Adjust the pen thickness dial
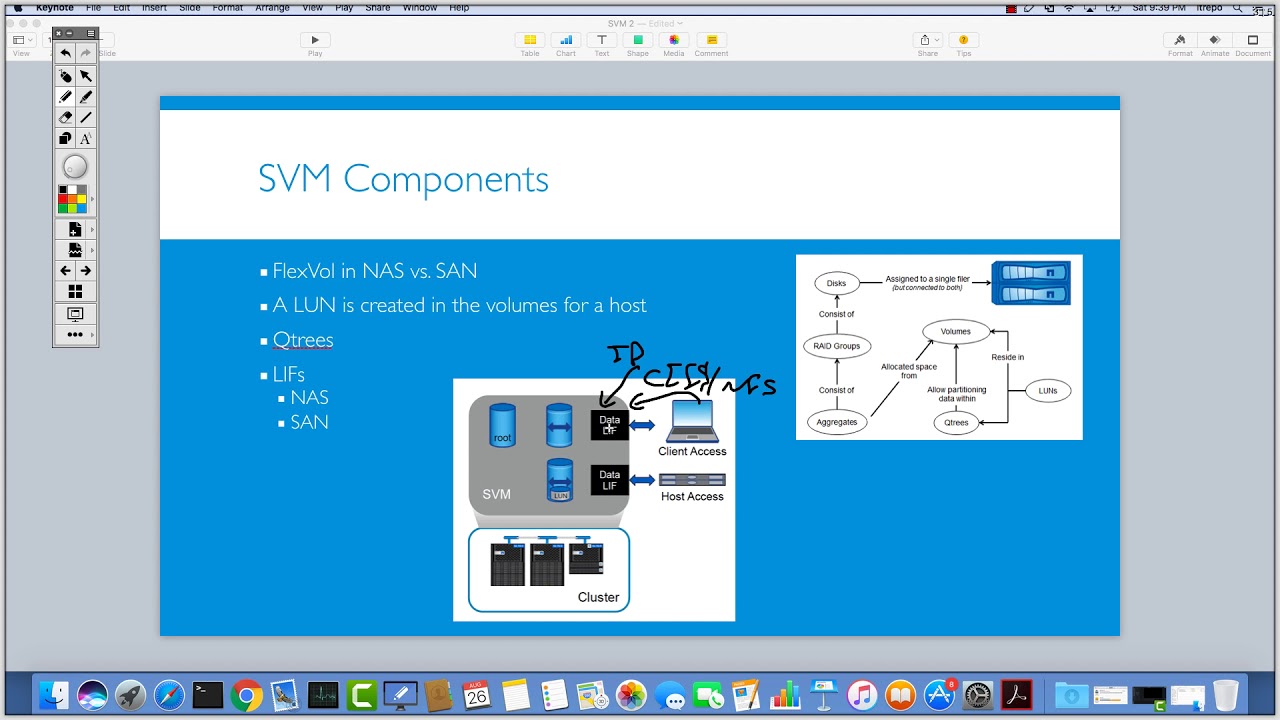The width and height of the screenshot is (1280, 720). click(x=75, y=167)
